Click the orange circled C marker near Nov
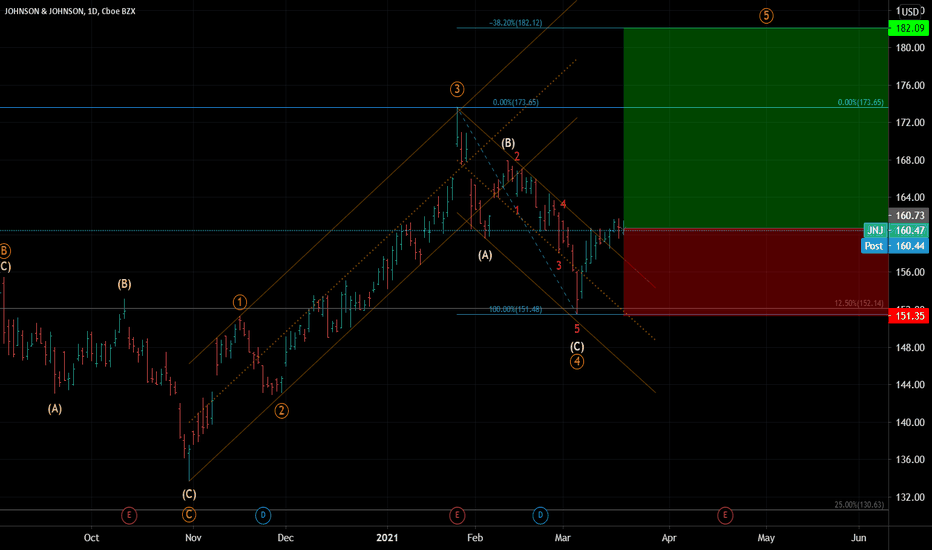The image size is (932, 550). pyautogui.click(x=189, y=515)
